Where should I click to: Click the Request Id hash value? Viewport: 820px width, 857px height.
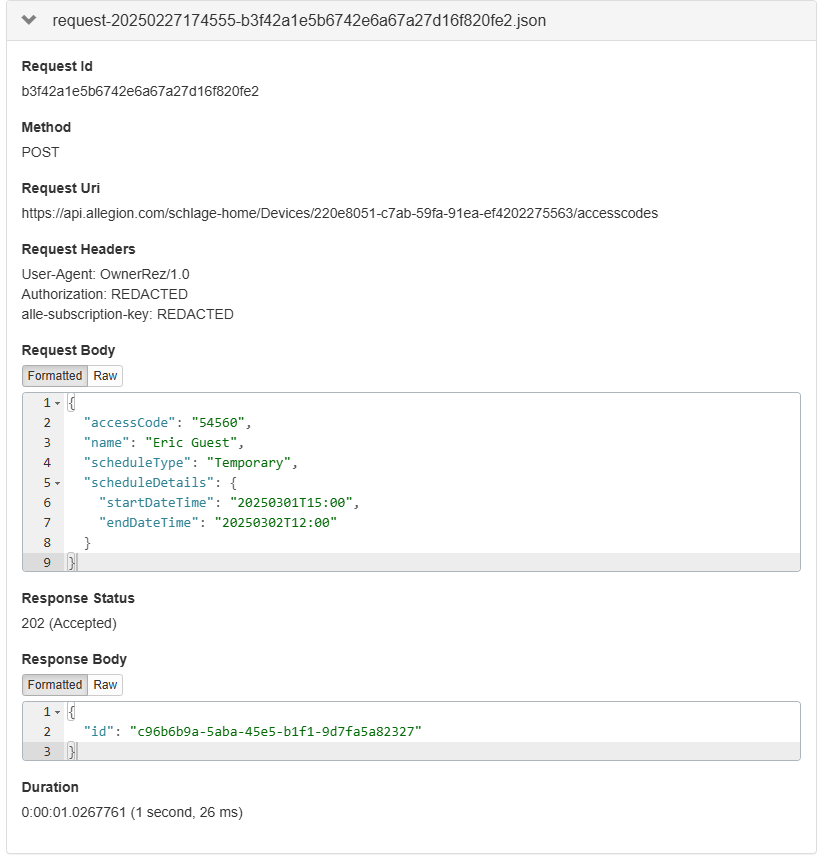140,91
